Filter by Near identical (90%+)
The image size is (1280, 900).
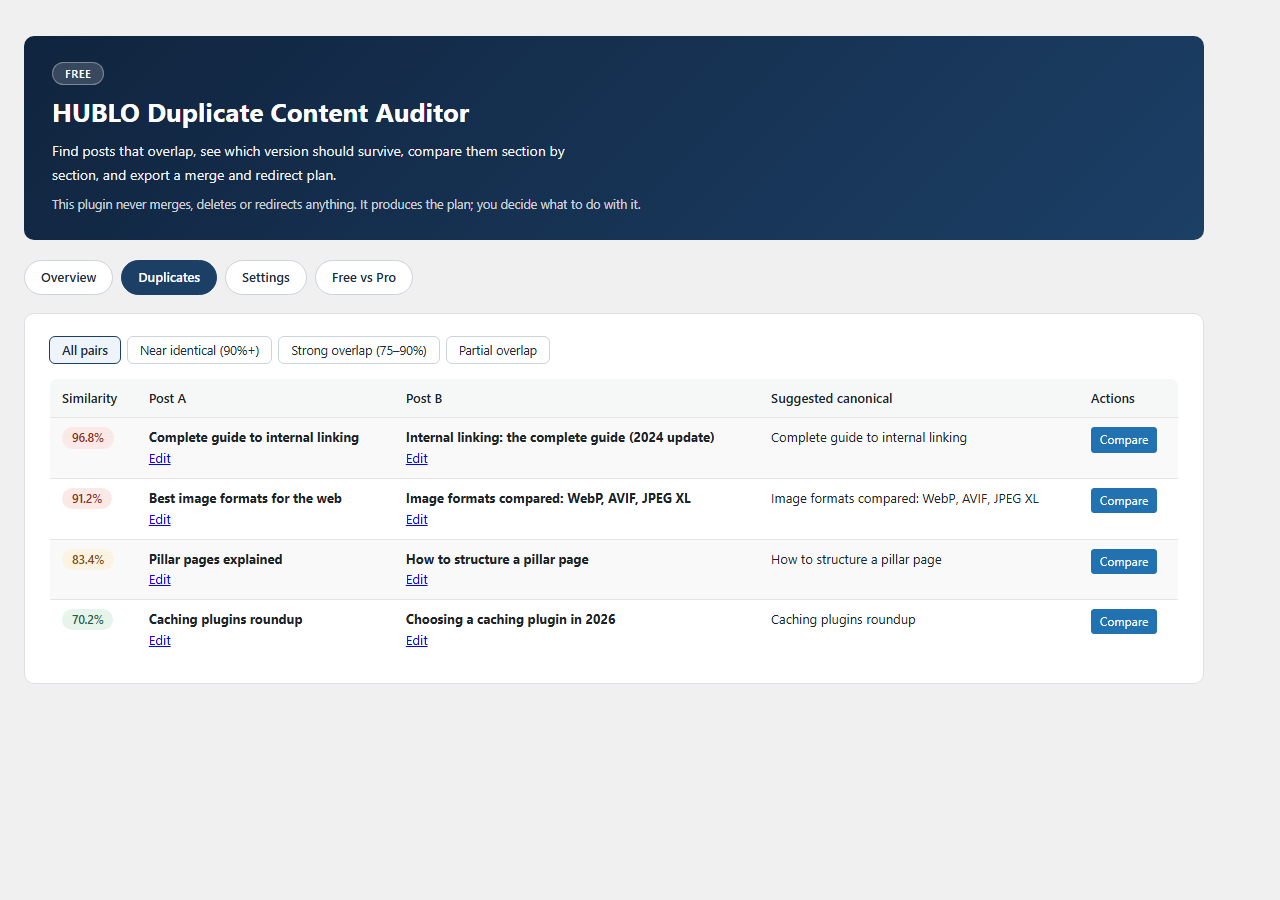[199, 350]
